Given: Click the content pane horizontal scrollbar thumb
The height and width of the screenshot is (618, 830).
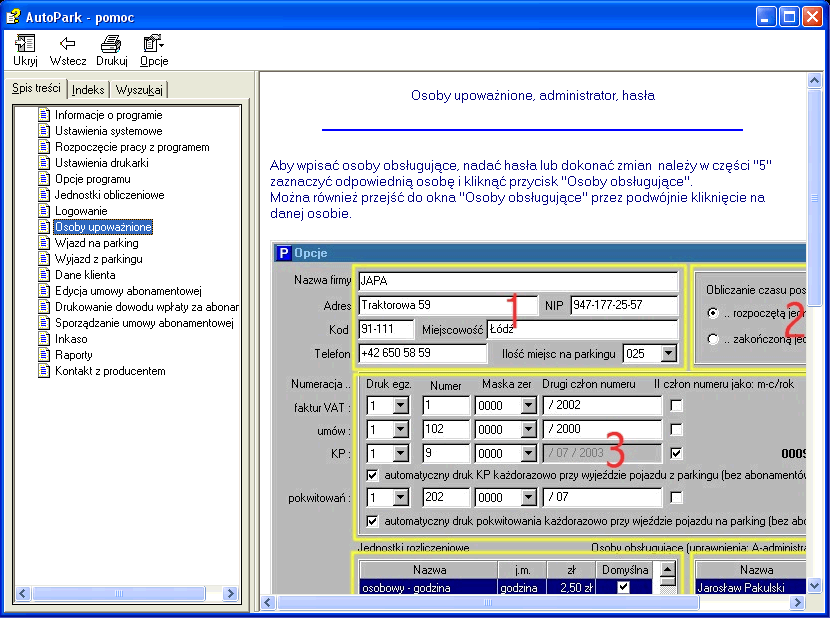Looking at the screenshot, I should (x=488, y=602).
